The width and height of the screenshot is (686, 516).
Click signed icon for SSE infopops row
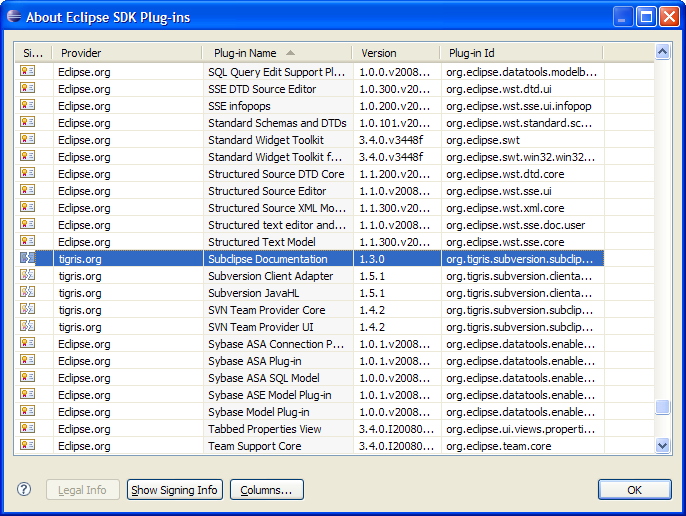point(28,105)
